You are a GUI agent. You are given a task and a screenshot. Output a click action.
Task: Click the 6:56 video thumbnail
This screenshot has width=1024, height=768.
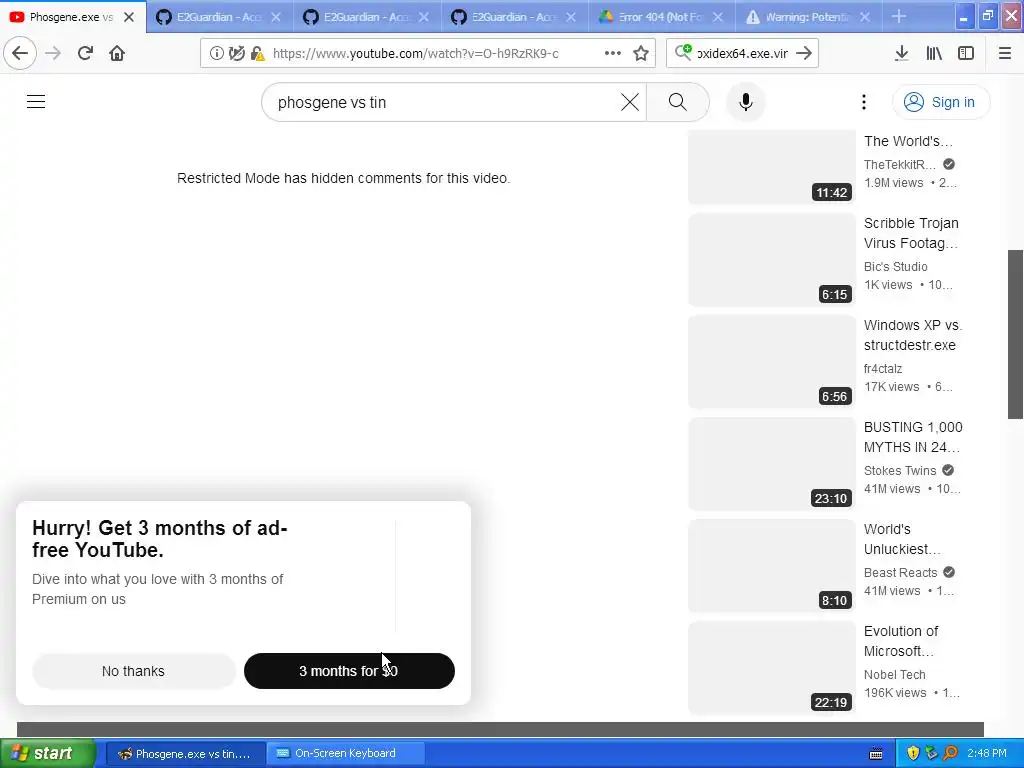click(x=772, y=361)
